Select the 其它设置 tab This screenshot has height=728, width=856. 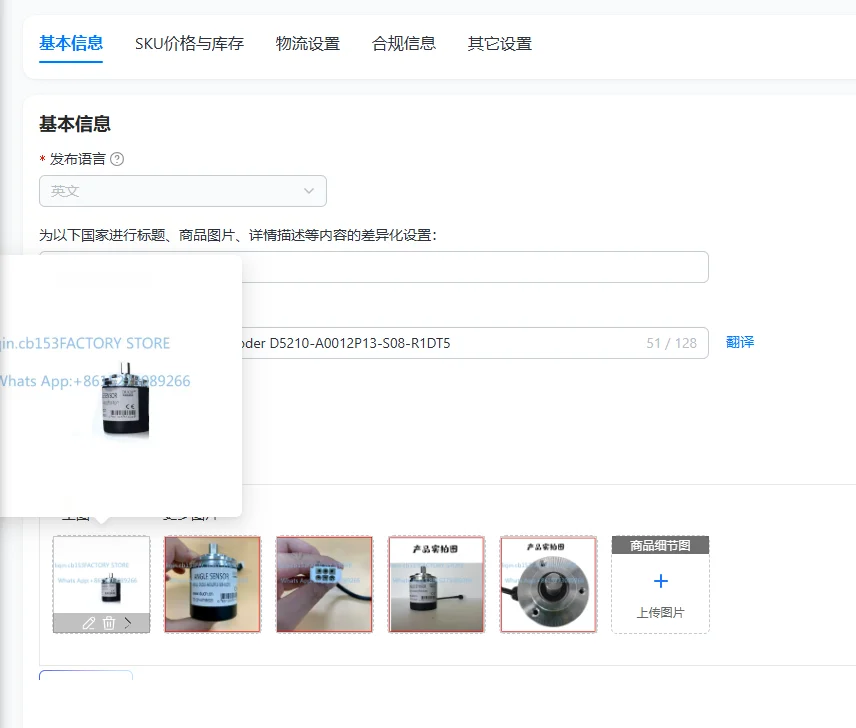click(500, 44)
